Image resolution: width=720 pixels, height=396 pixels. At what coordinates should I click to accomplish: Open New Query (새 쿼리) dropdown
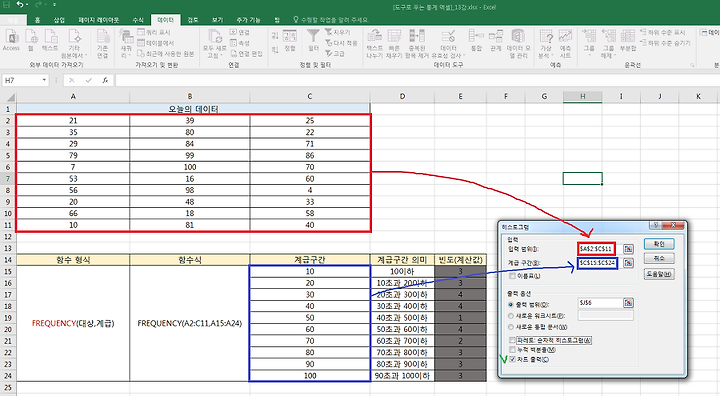[x=126, y=44]
